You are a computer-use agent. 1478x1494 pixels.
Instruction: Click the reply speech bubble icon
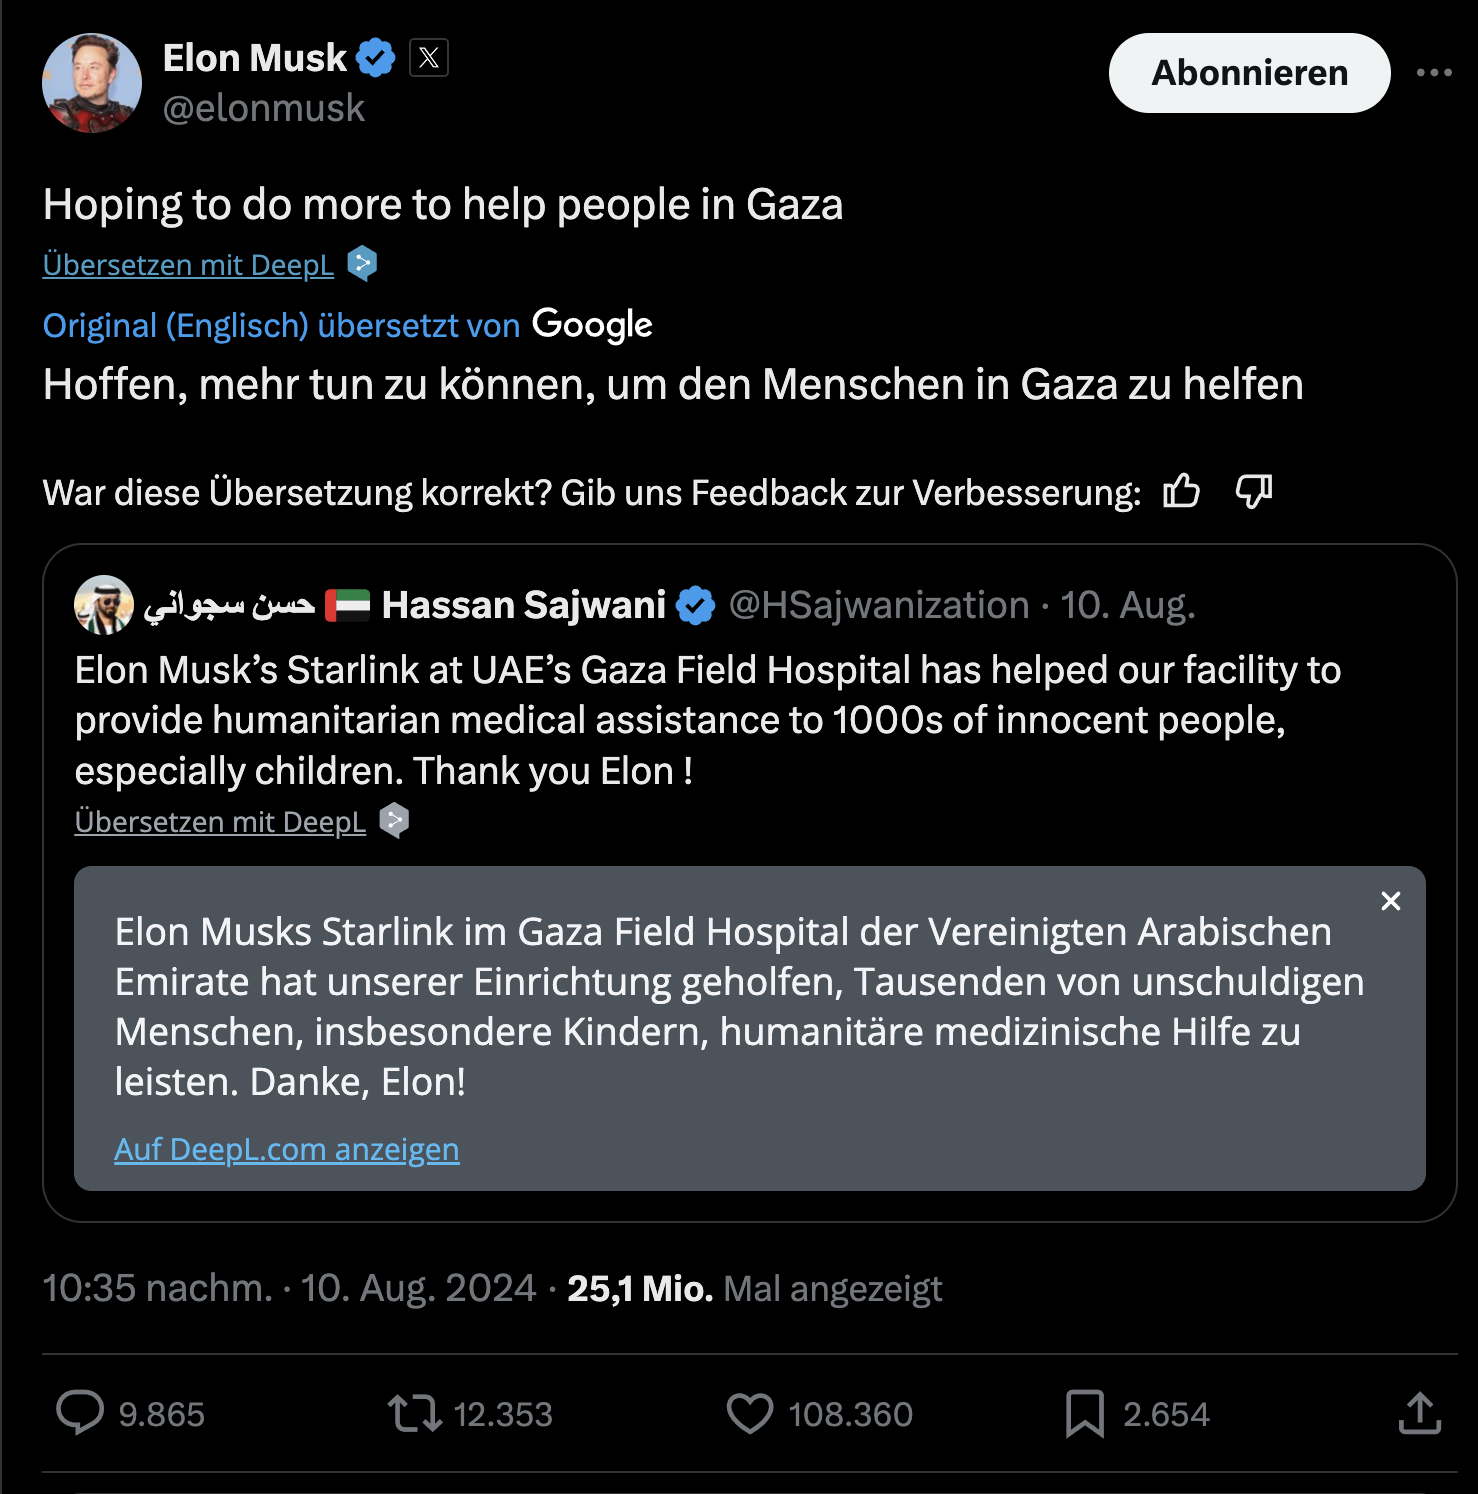pyautogui.click(x=80, y=1413)
